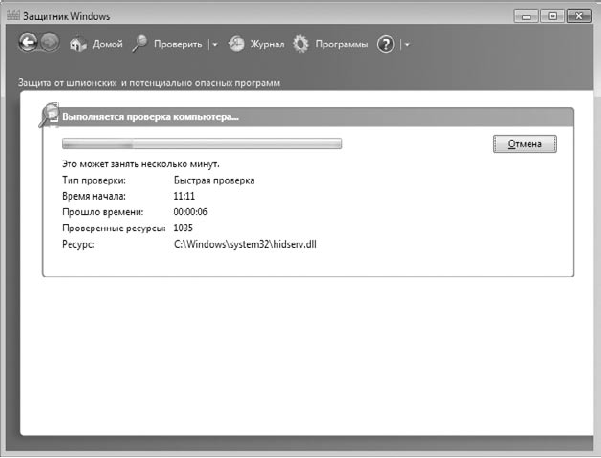Minimize the Защитник Windows window
The height and width of the screenshot is (458, 601).
526,16
